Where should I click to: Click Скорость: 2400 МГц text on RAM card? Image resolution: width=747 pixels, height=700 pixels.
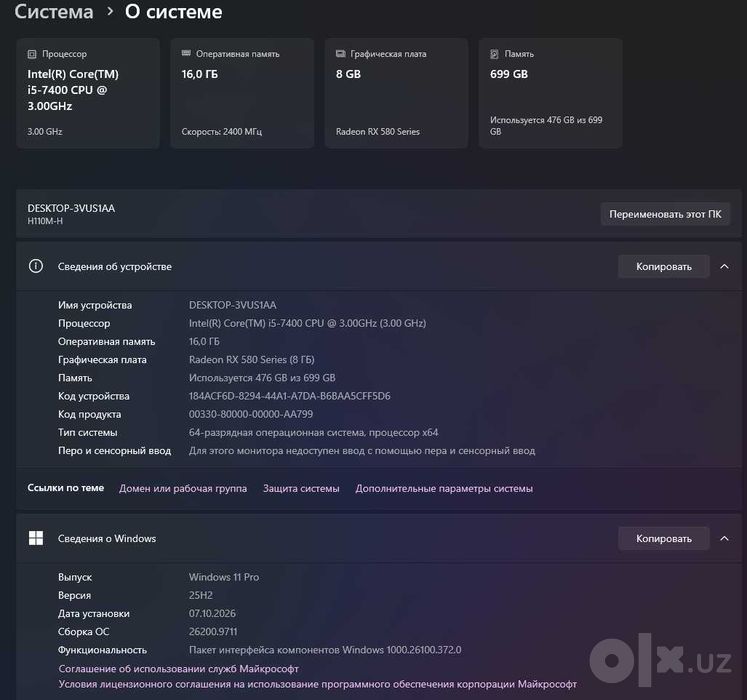point(222,132)
